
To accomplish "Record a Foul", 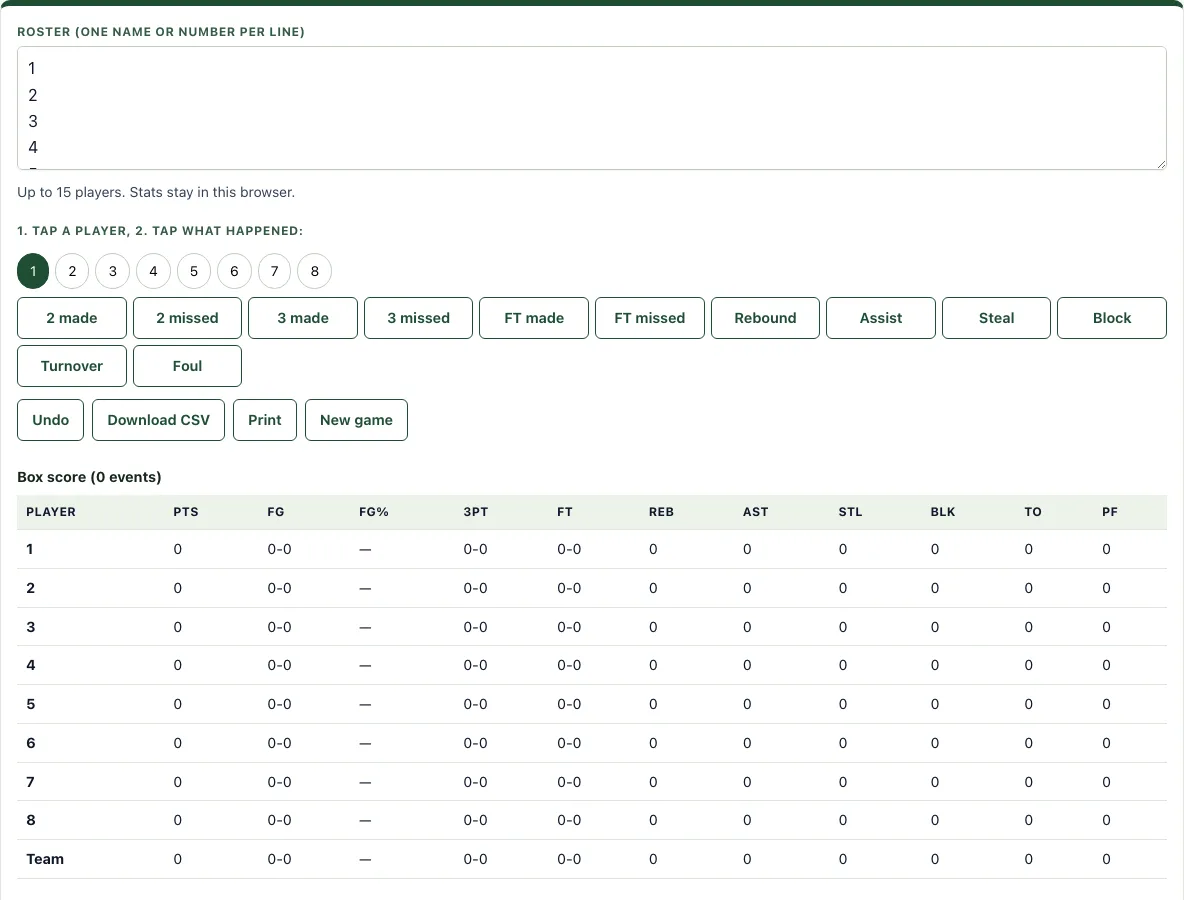I will (x=187, y=366).
